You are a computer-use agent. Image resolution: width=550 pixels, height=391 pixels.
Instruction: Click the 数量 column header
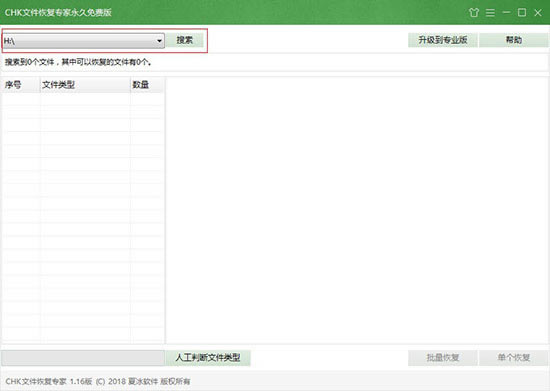click(147, 85)
